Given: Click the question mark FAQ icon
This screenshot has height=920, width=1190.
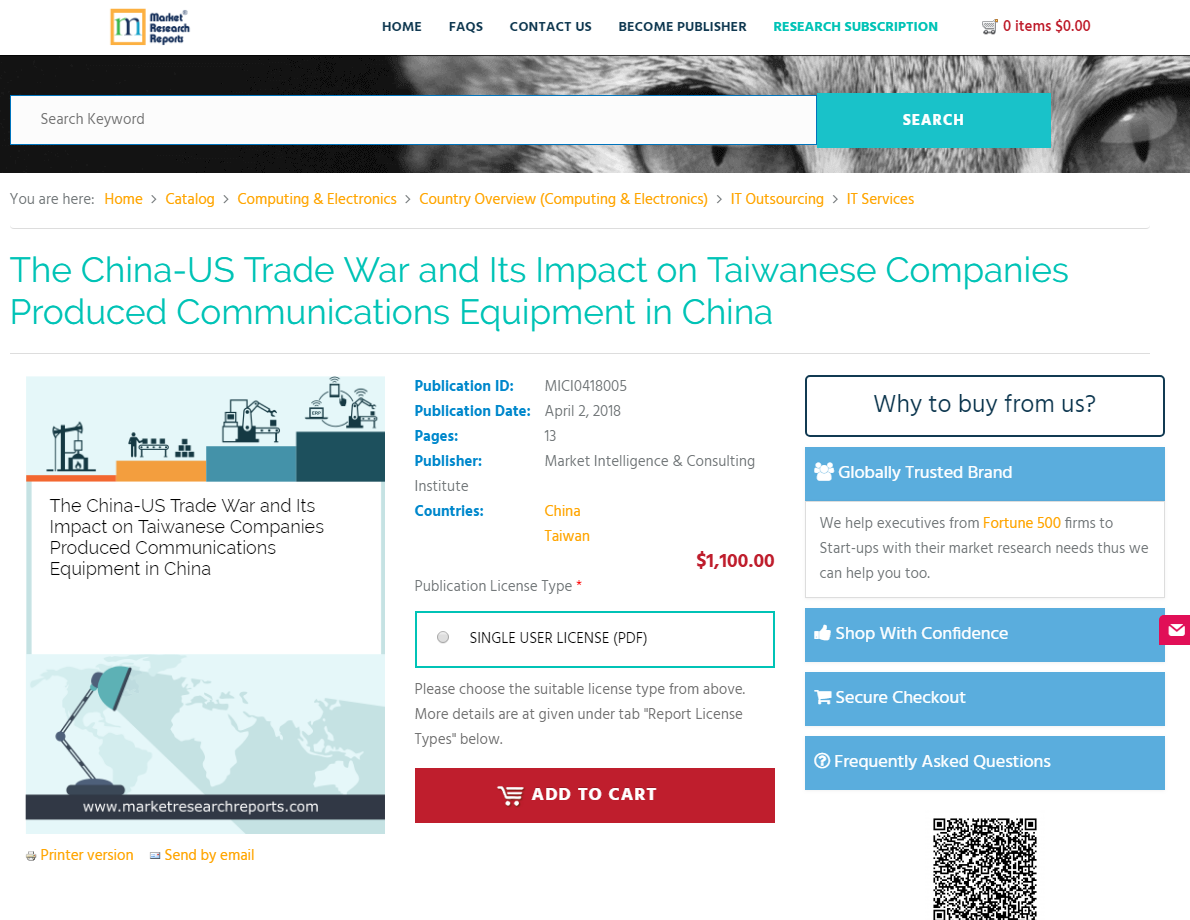Looking at the screenshot, I should coord(822,761).
